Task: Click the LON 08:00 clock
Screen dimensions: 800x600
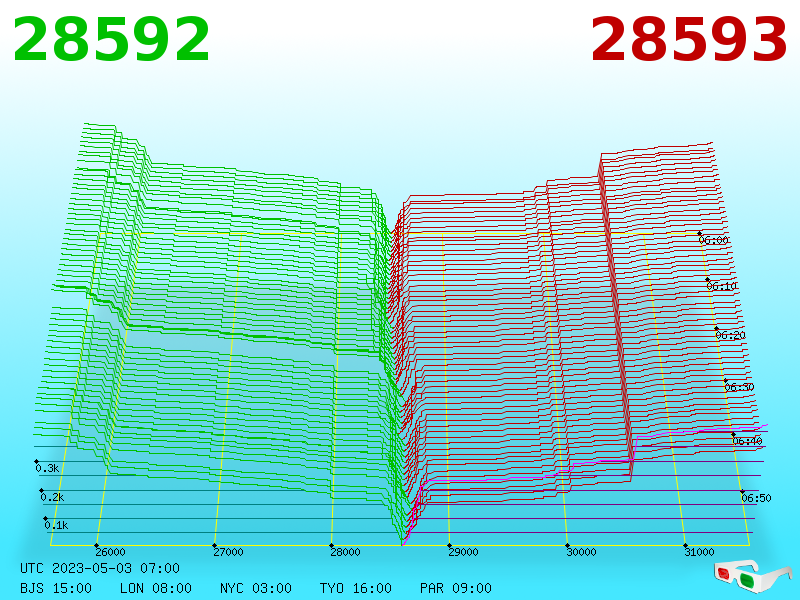Action: point(156,588)
